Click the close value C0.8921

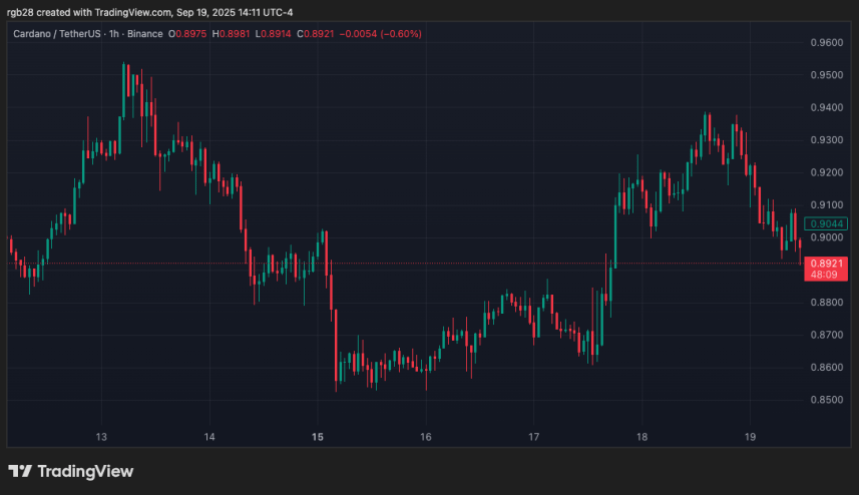coord(316,34)
